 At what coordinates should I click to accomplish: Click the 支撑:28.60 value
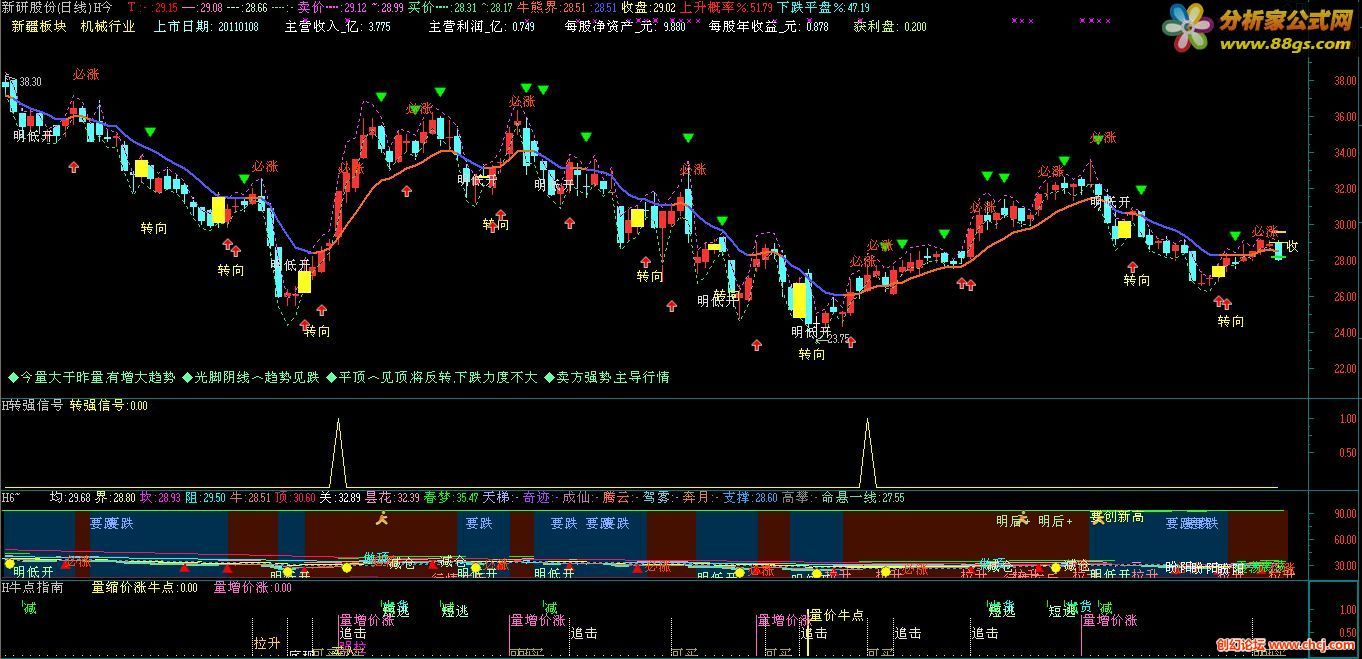(750, 496)
